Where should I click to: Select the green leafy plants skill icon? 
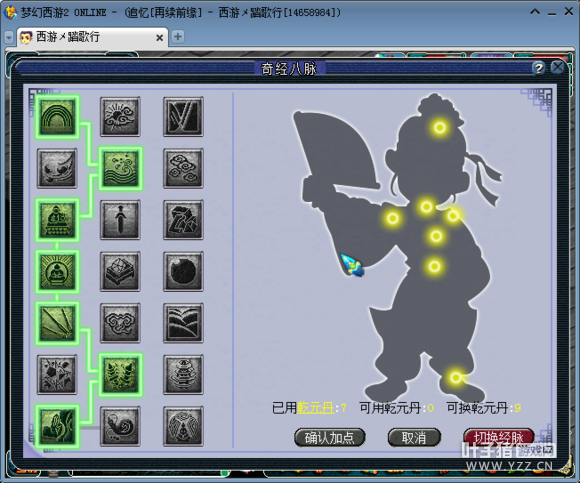(121, 375)
